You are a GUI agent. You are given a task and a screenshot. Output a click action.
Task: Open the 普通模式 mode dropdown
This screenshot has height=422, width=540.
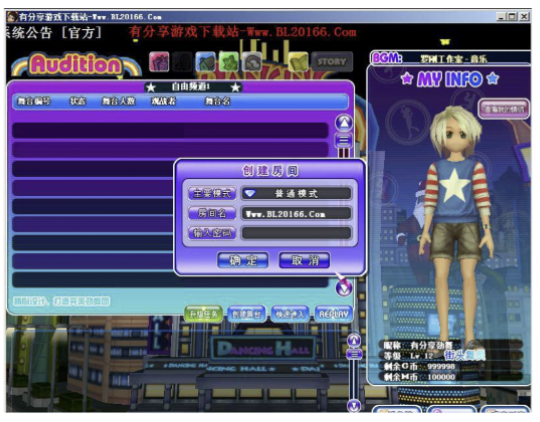pos(296,194)
